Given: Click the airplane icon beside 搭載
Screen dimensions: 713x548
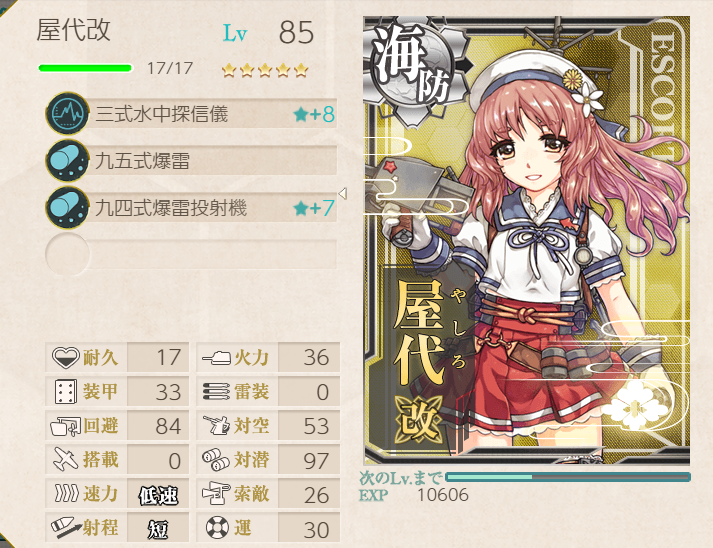Looking at the screenshot, I should tap(65, 459).
